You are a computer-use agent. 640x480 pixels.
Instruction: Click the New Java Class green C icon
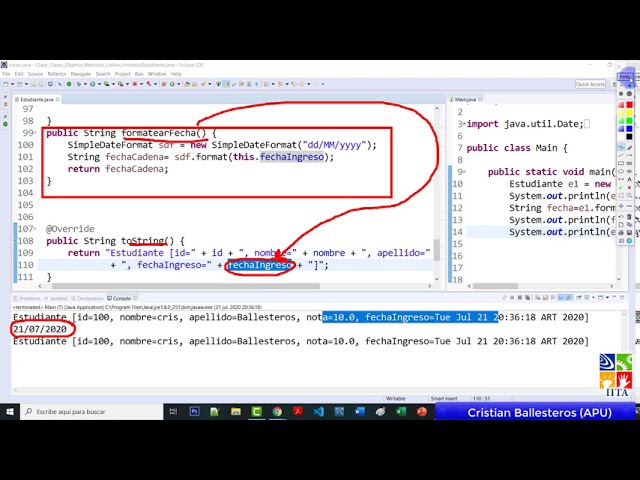pos(172,84)
